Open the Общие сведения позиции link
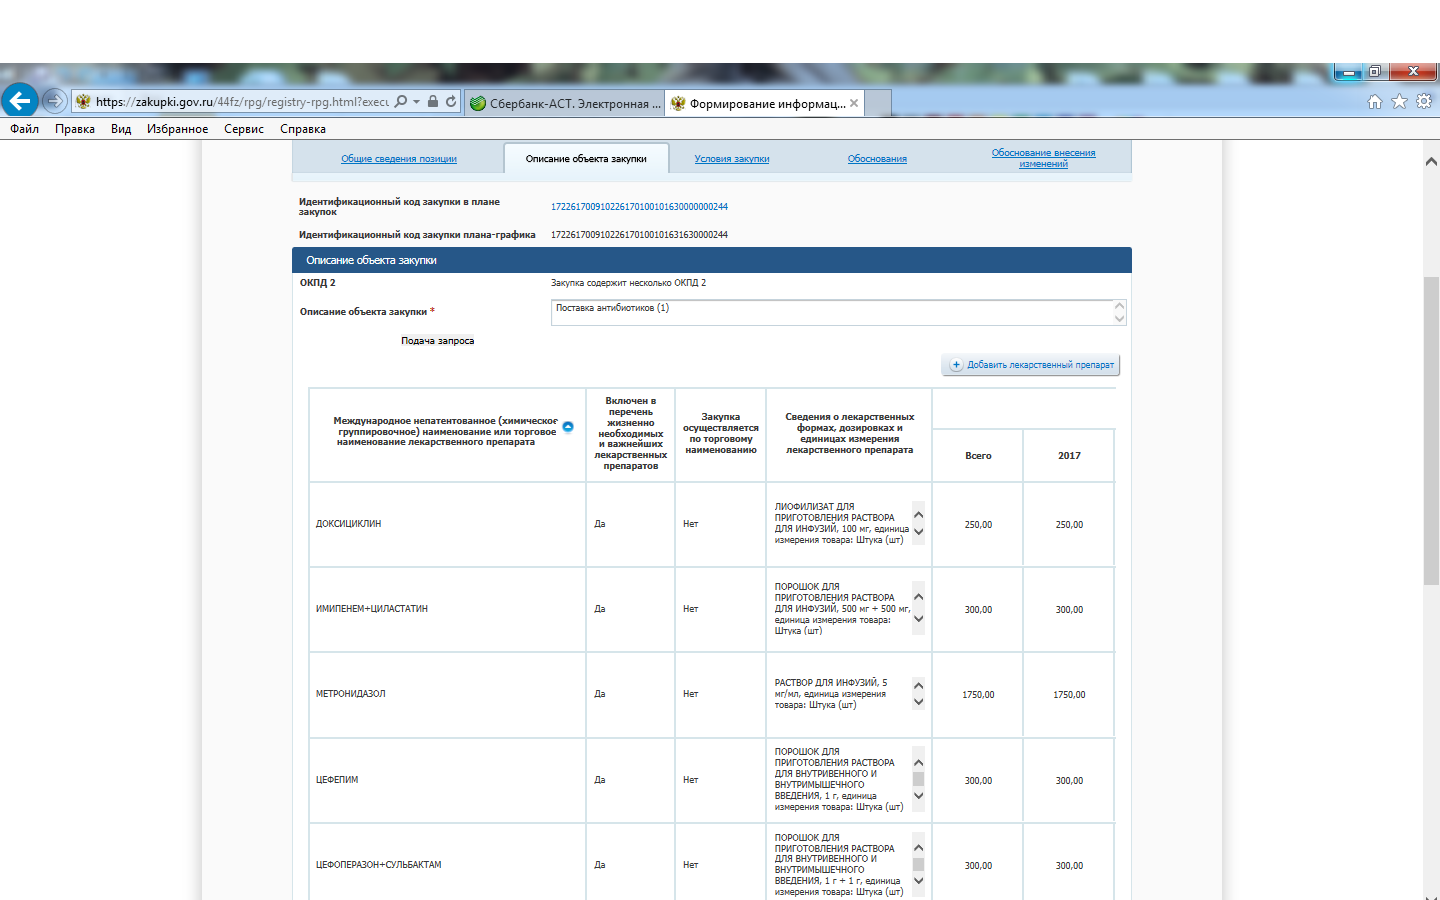1440x900 pixels. click(398, 159)
